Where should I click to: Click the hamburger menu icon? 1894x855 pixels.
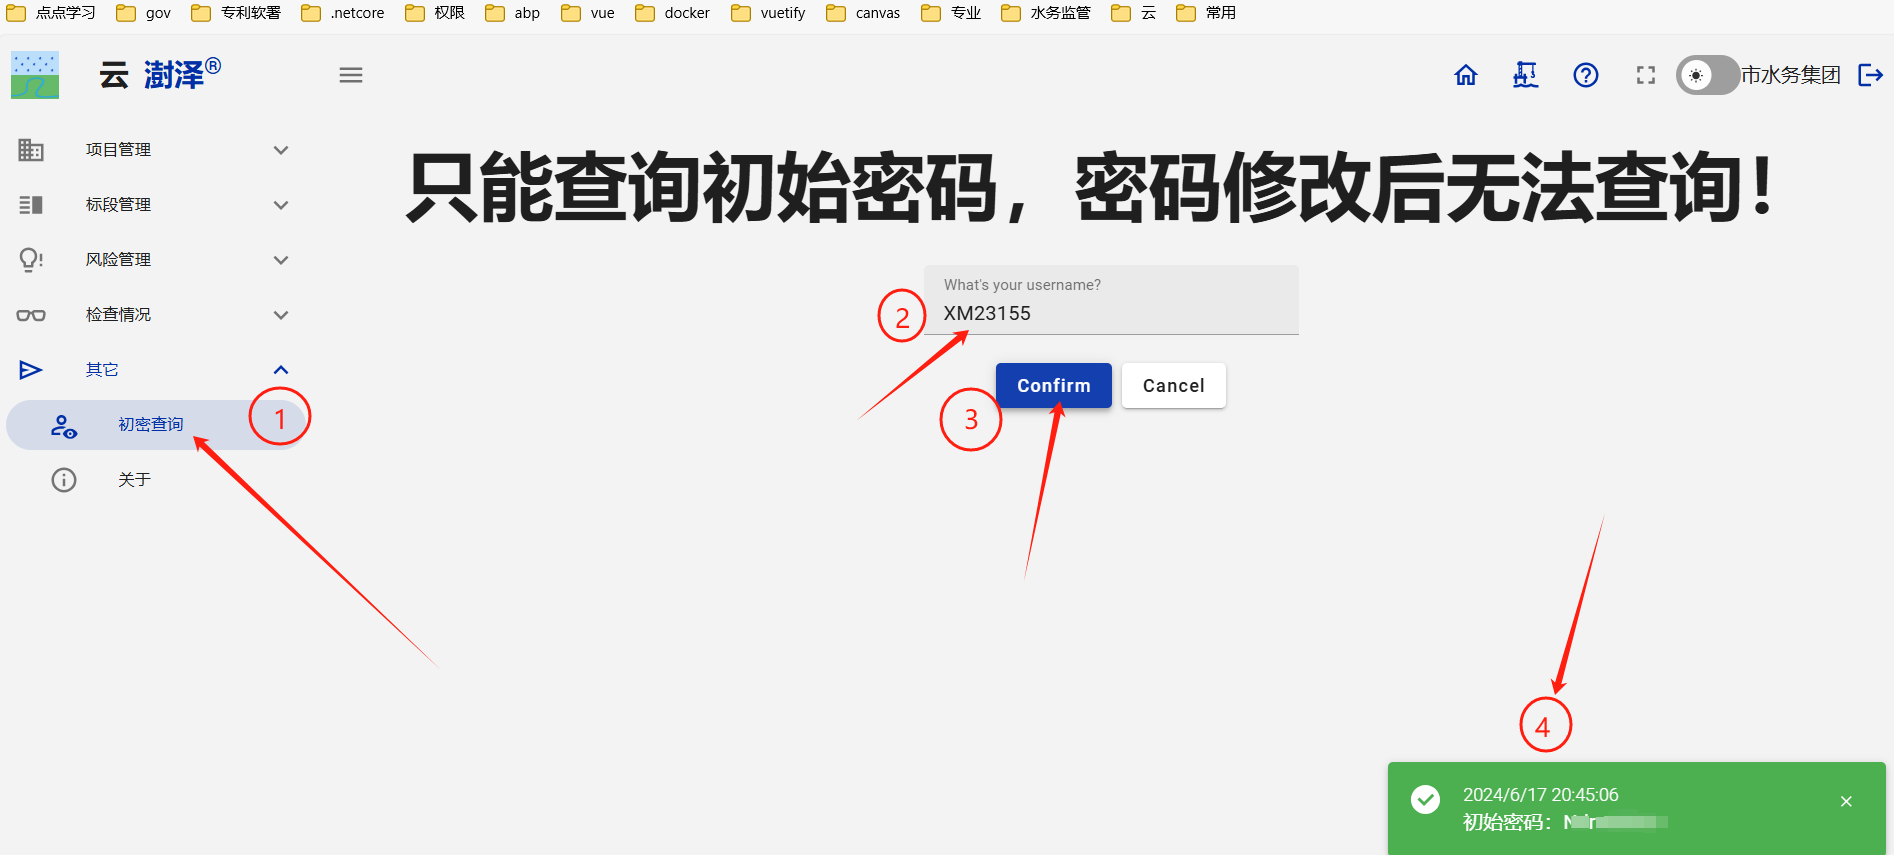351,75
